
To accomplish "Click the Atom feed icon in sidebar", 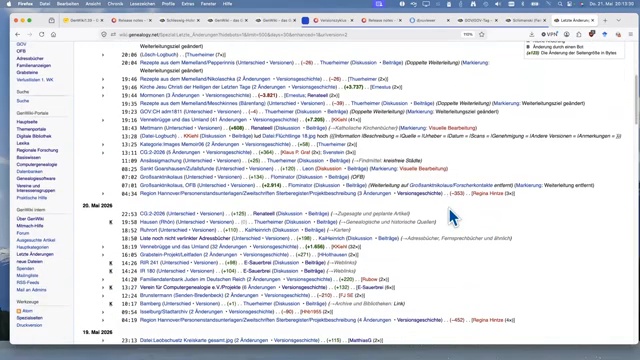I will tap(19, 311).
